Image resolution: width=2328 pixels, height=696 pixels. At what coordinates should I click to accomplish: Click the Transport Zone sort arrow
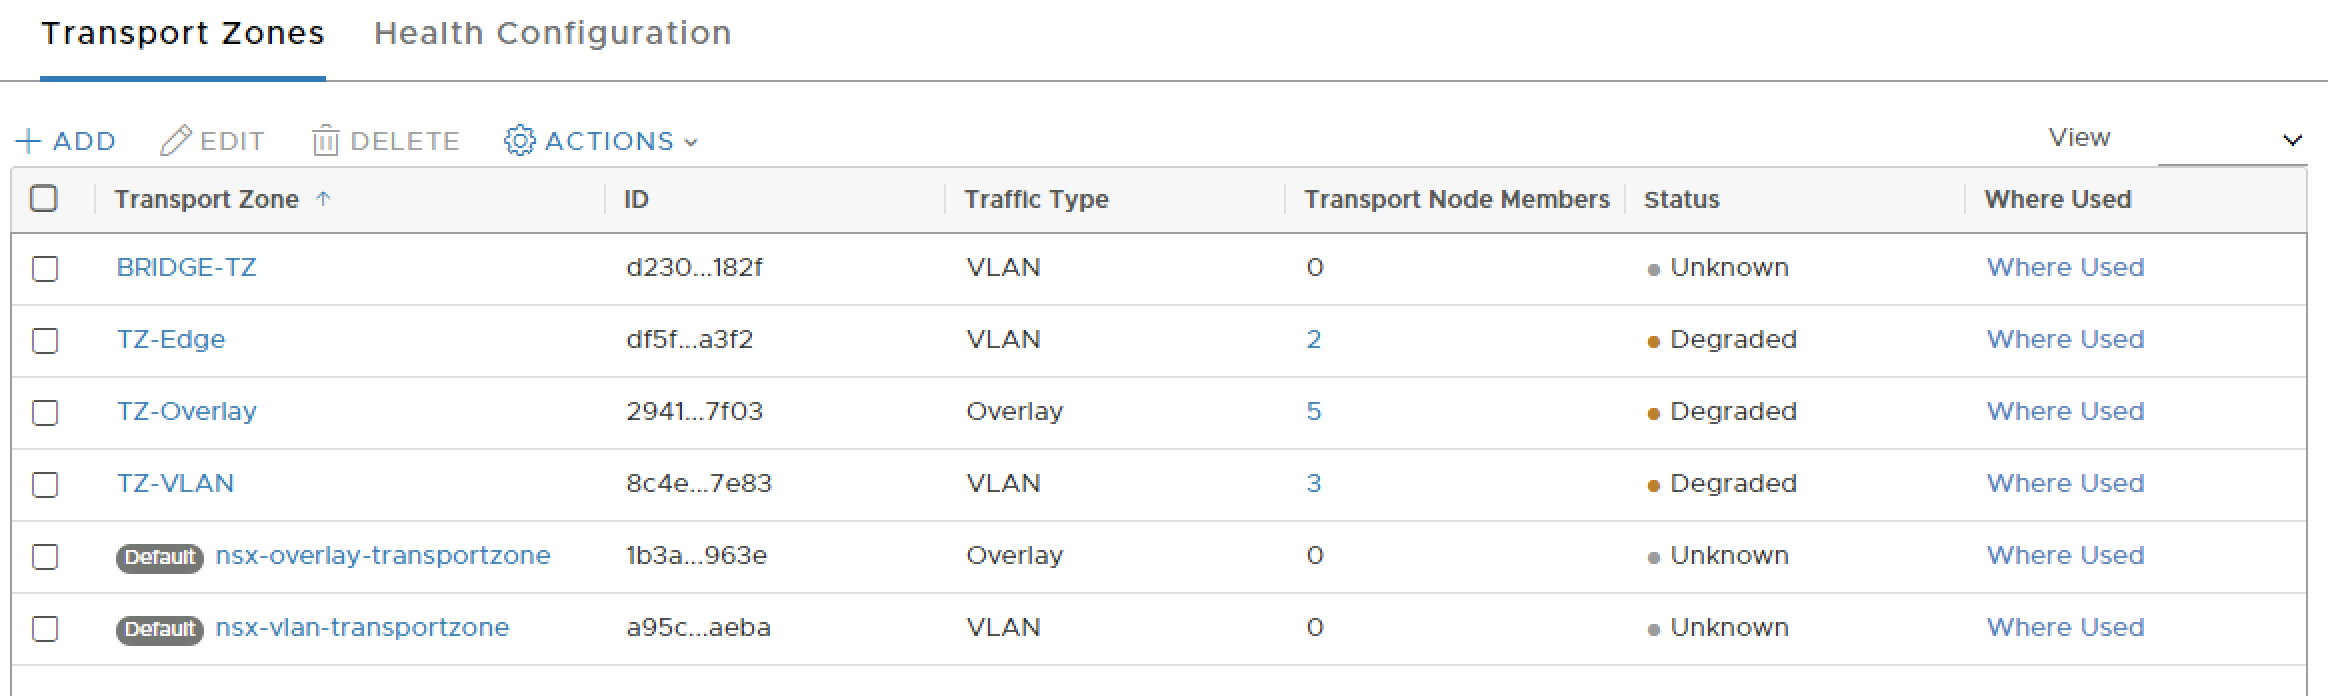(323, 199)
